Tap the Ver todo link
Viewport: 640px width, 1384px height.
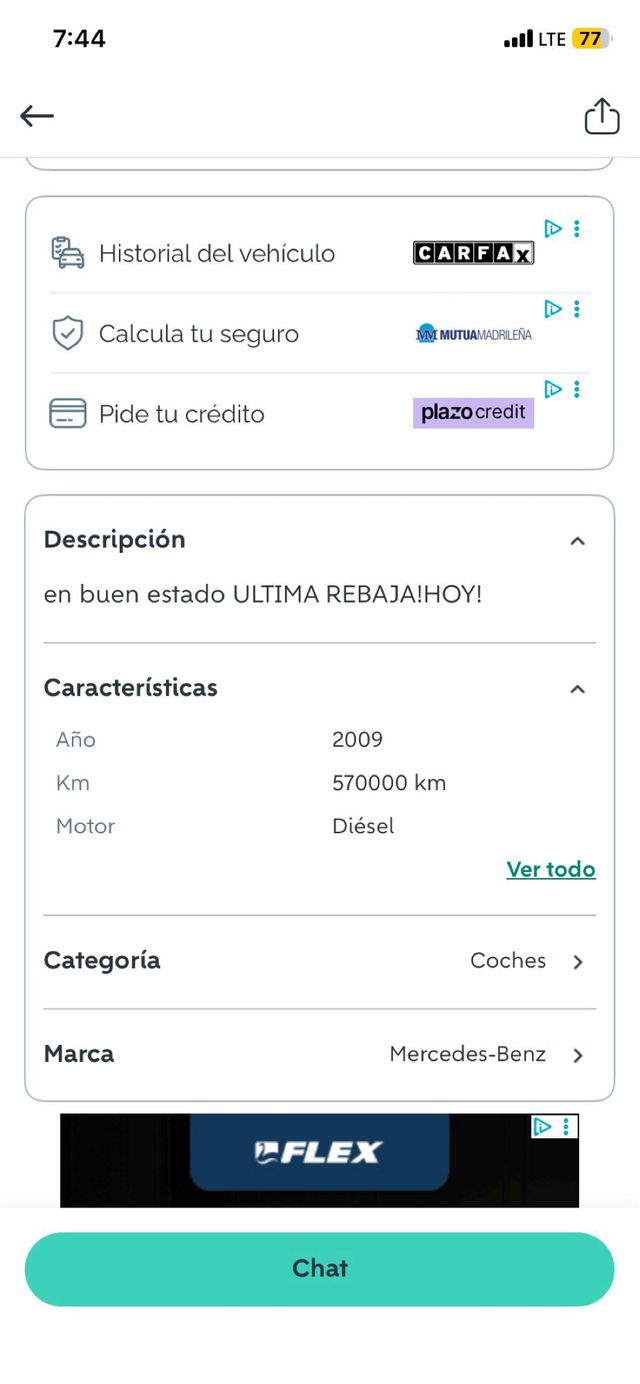[x=551, y=869]
